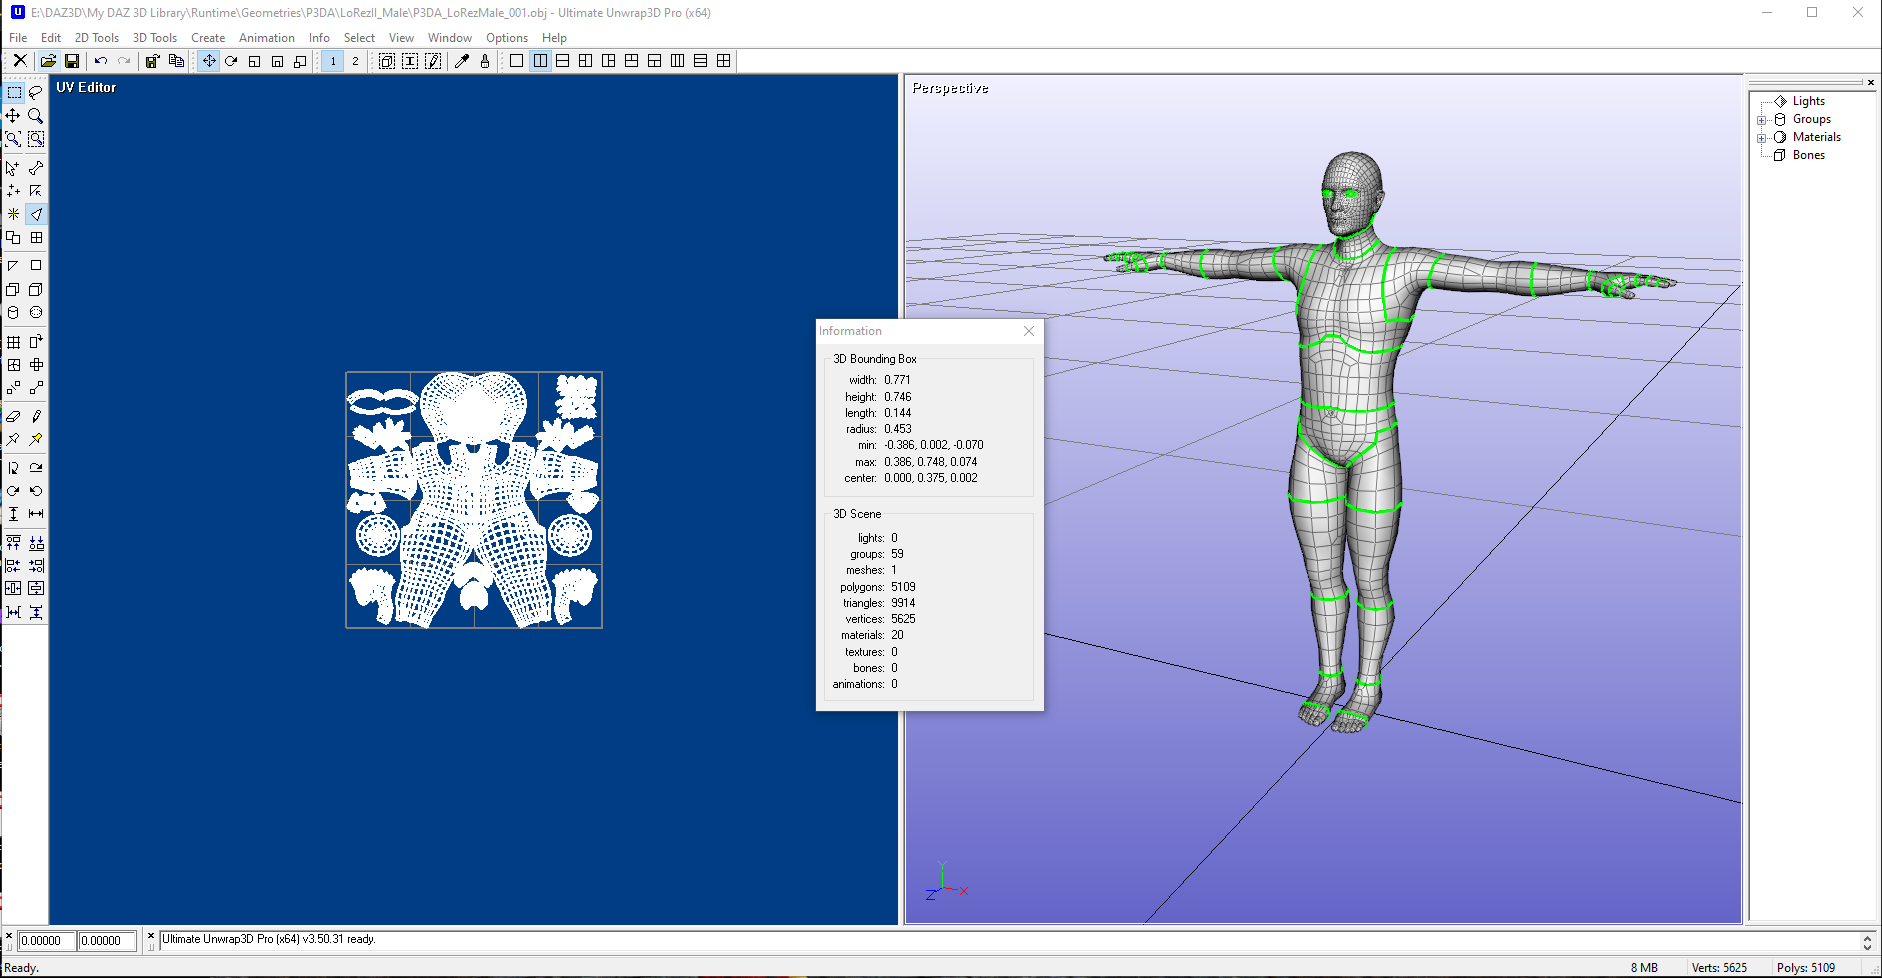Close the Information dialog
1882x978 pixels.
tap(1029, 331)
